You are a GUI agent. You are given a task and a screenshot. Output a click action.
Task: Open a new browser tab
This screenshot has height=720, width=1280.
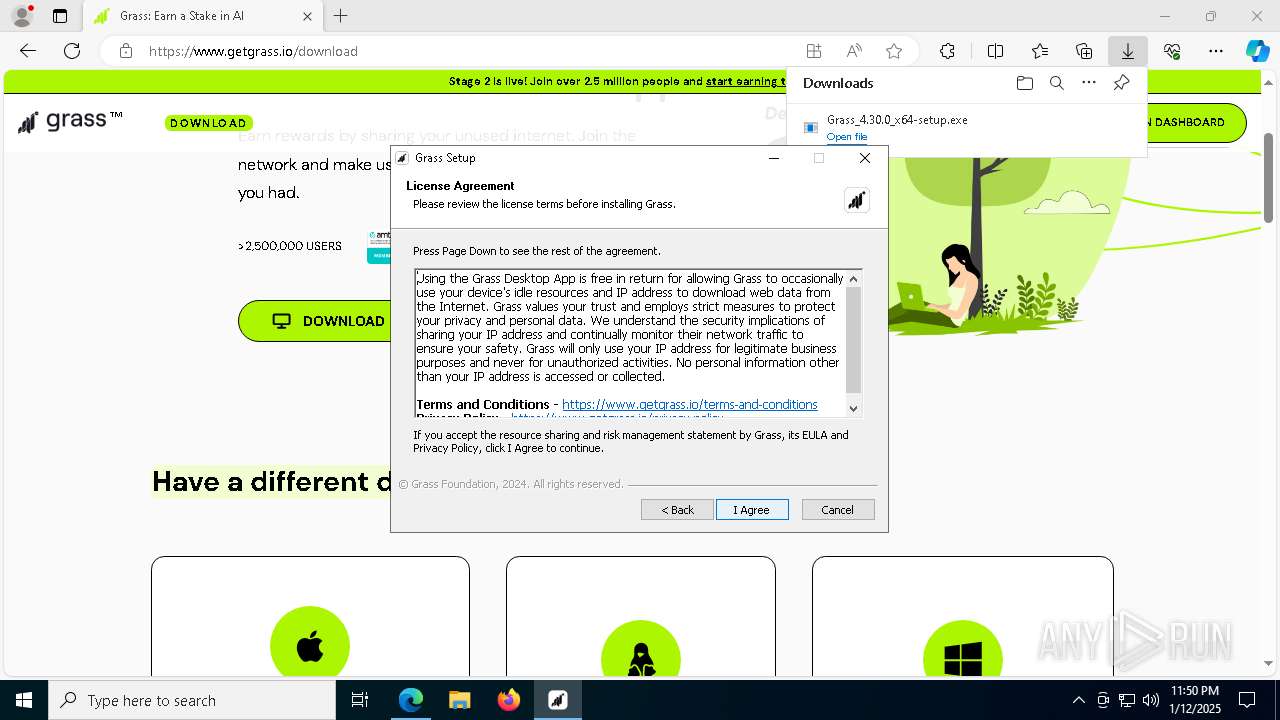pos(340,16)
